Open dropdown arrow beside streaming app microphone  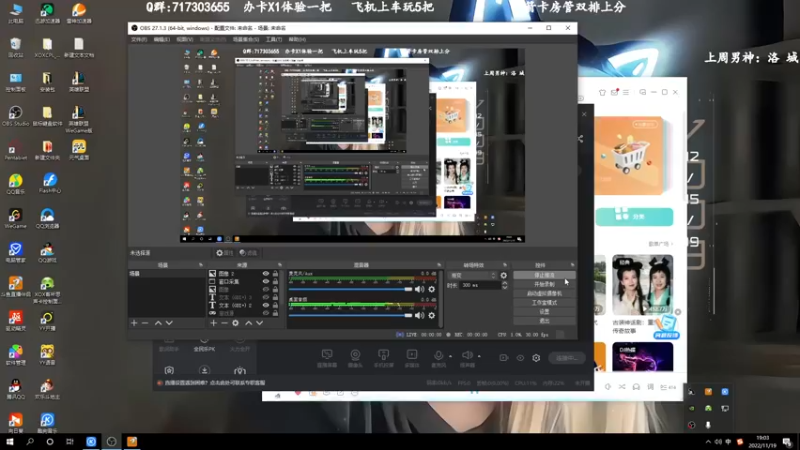point(451,356)
